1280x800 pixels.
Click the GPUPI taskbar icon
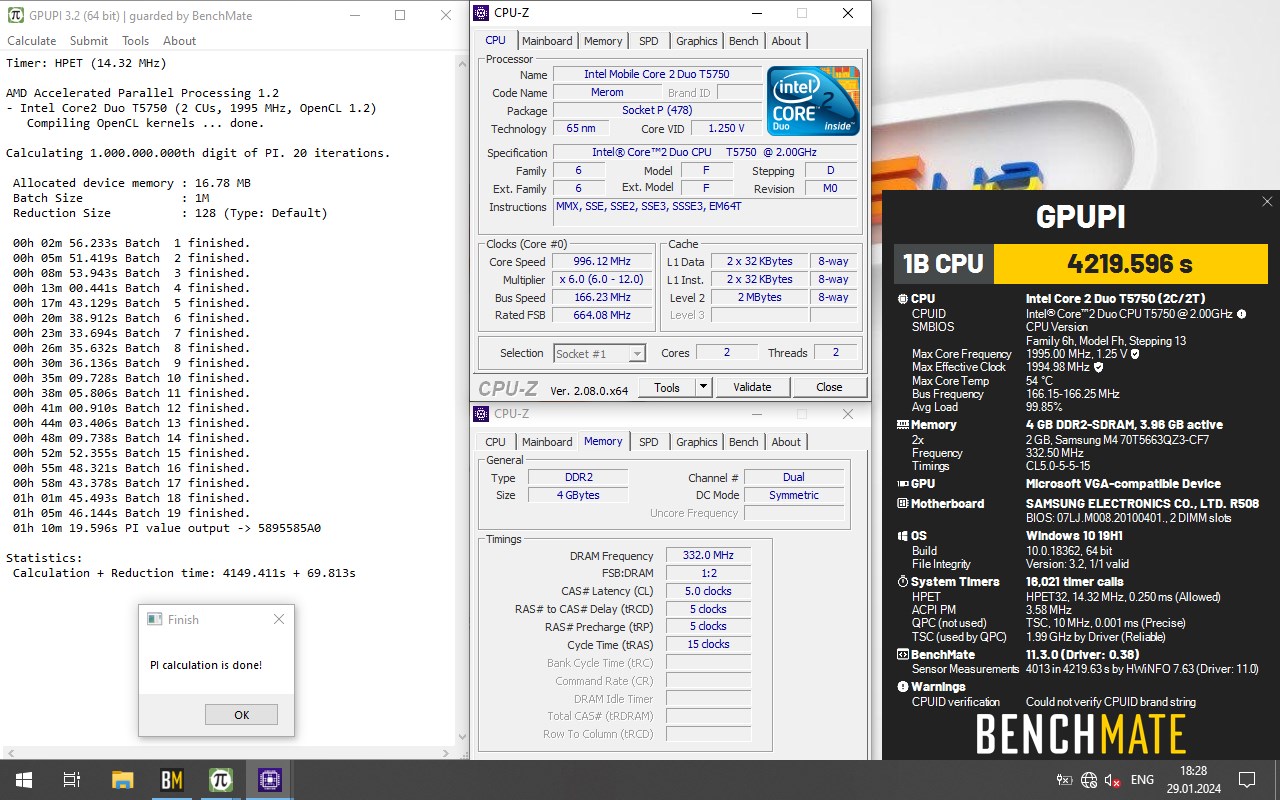(221, 780)
